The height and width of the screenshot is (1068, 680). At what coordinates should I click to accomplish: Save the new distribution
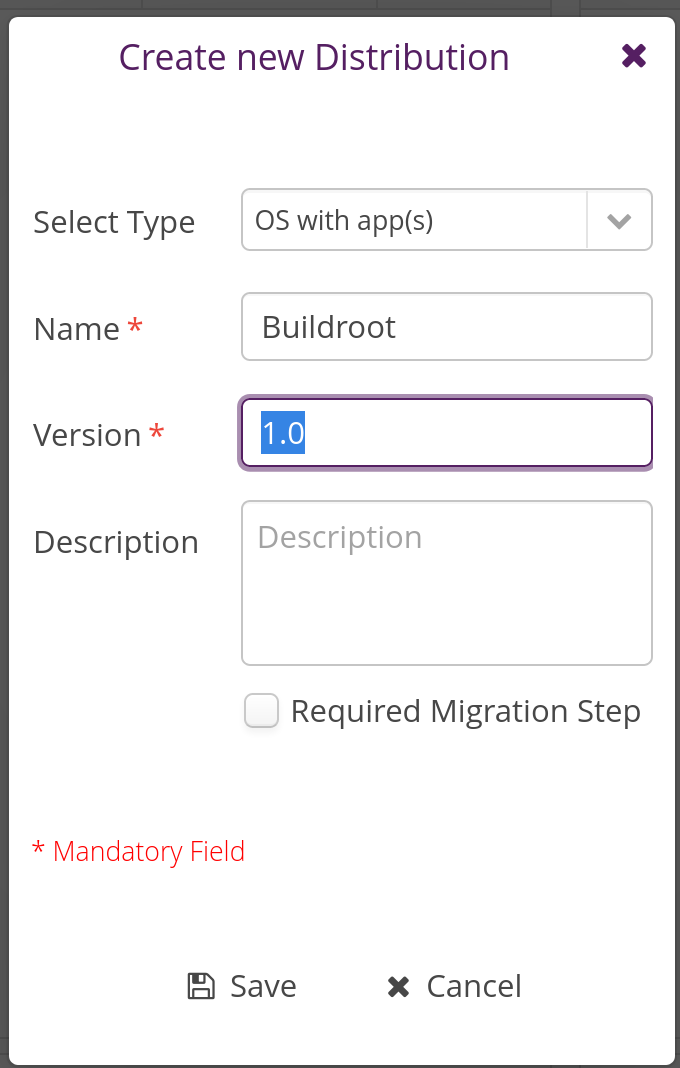click(243, 986)
